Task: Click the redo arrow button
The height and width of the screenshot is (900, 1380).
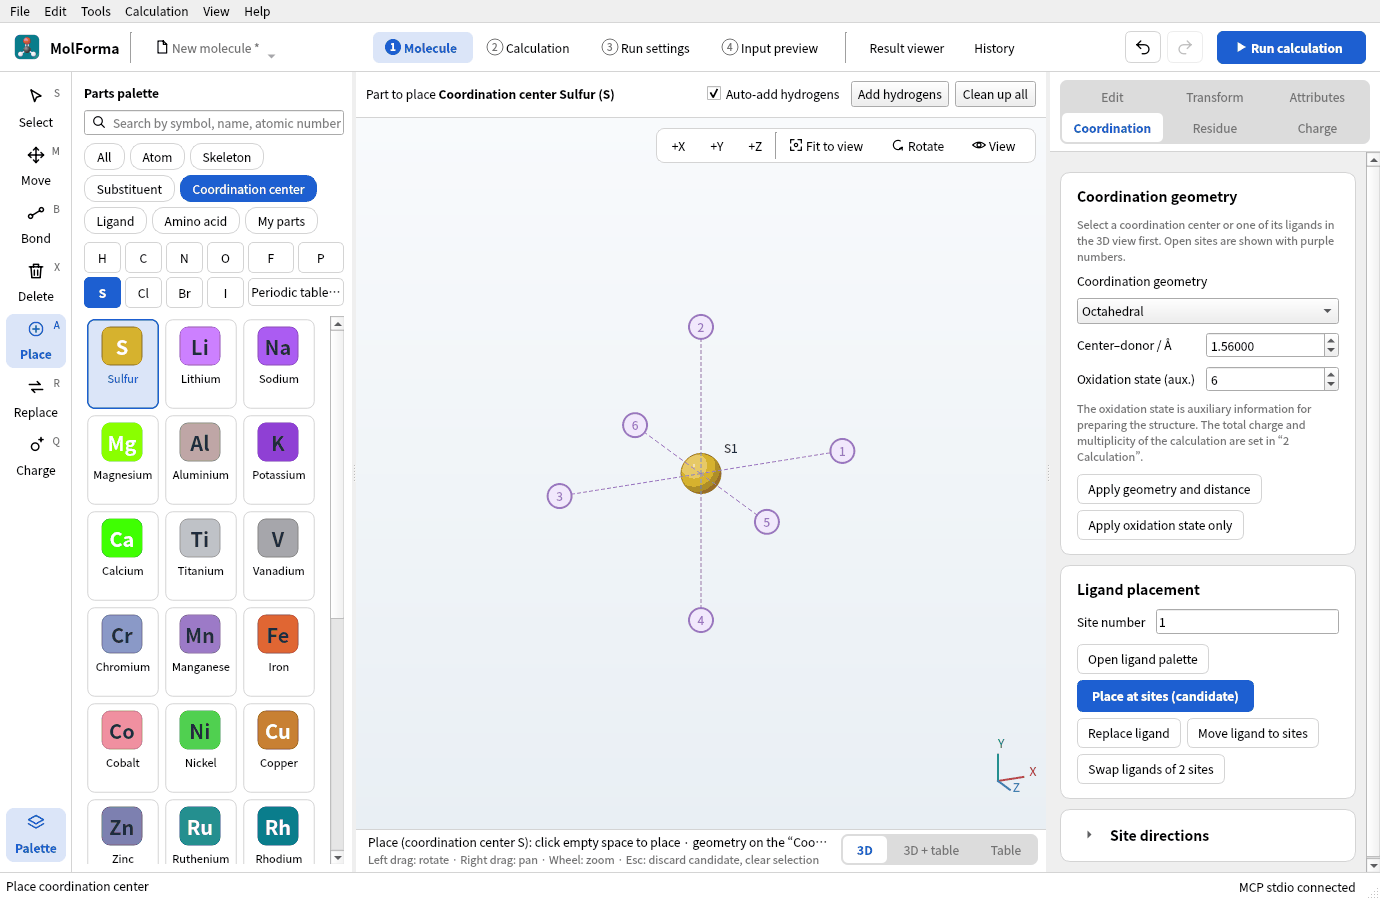Action: [1185, 48]
